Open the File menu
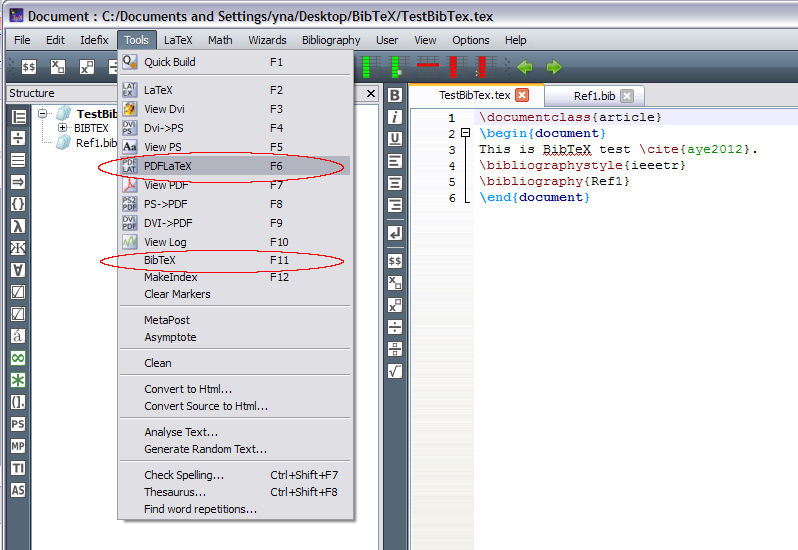 22,40
